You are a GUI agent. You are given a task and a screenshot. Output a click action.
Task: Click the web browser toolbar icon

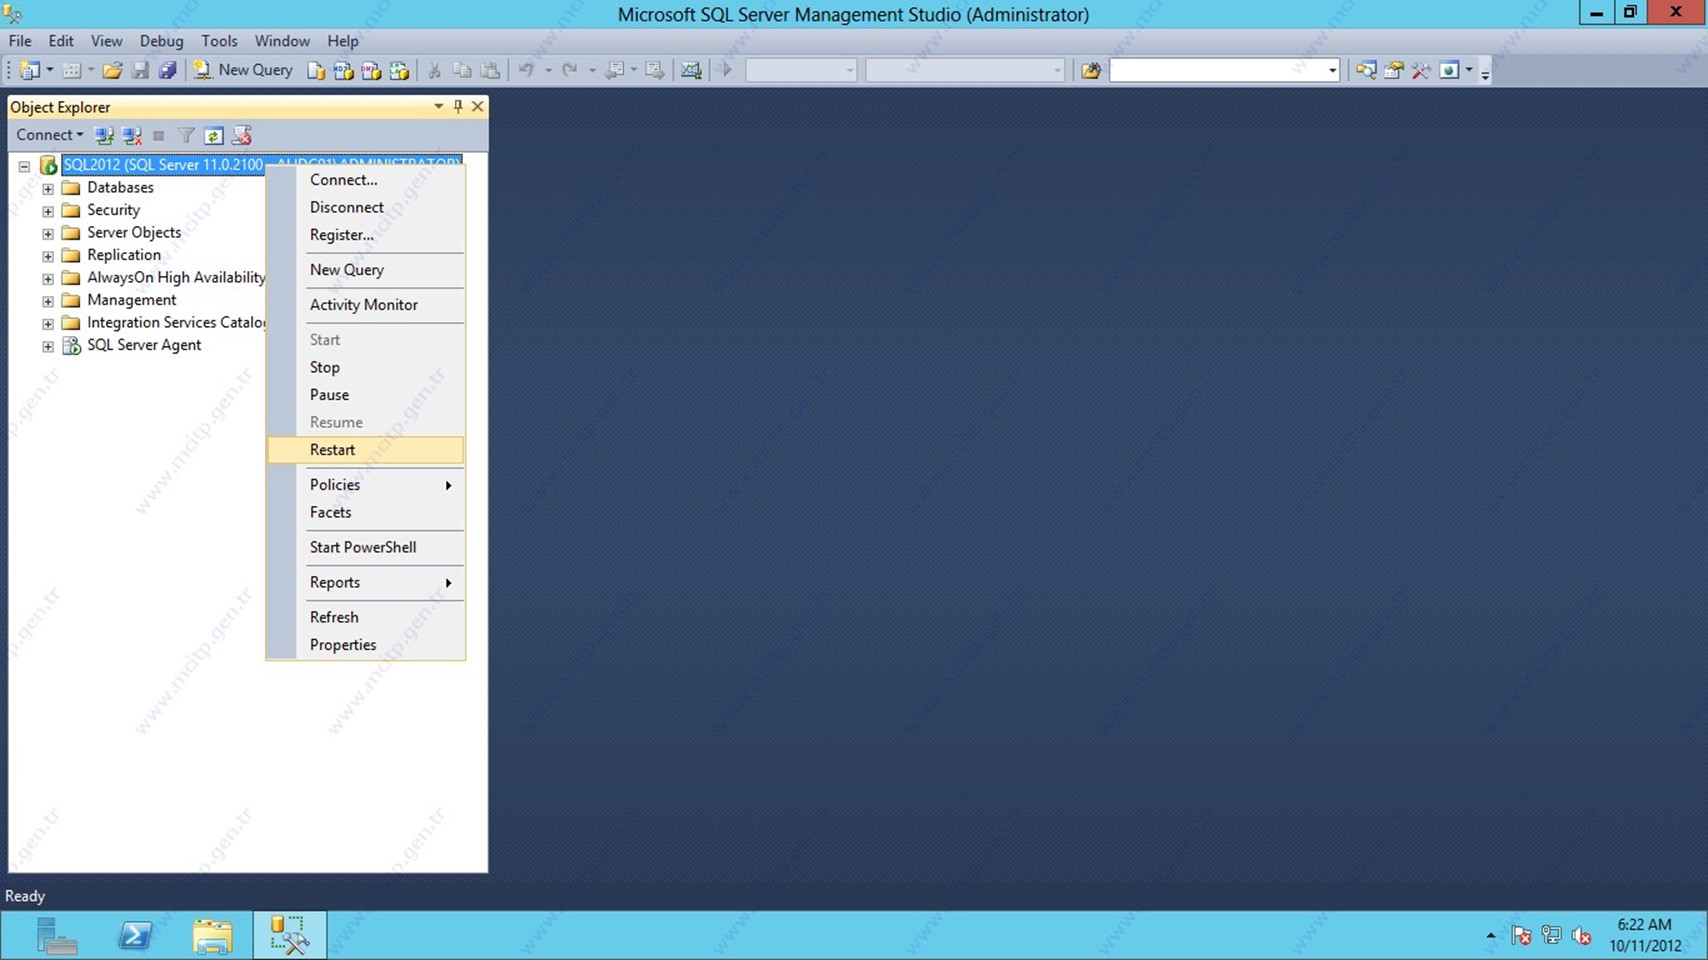(x=1449, y=70)
